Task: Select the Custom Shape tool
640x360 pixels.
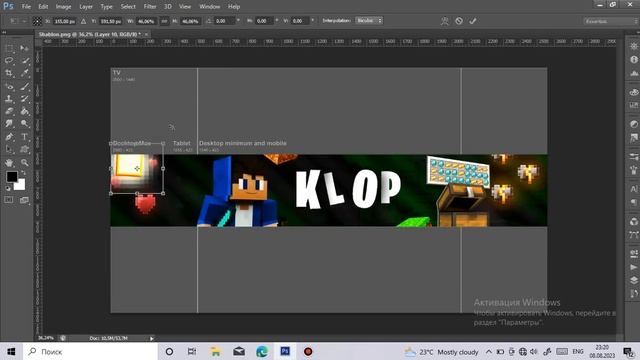Action: [24, 149]
